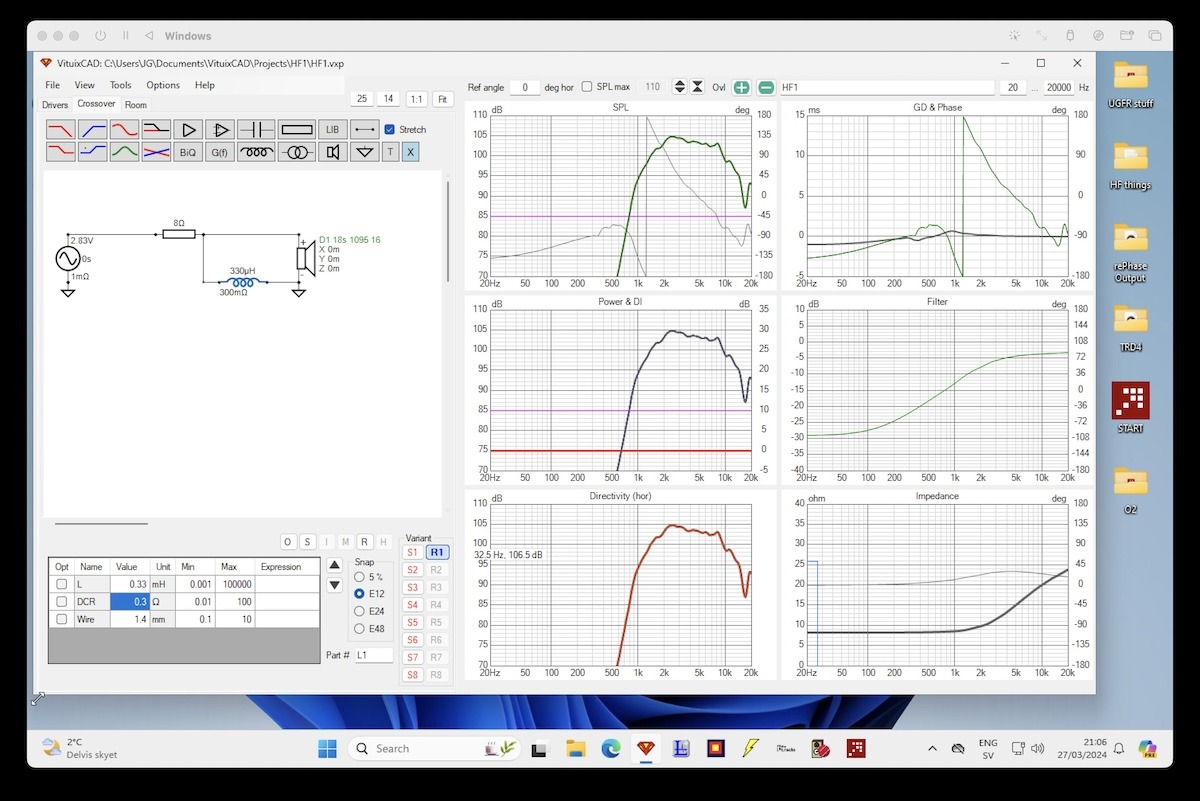Image resolution: width=1200 pixels, height=801 pixels.
Task: Insert a BiQ biquad block
Action: (x=187, y=152)
